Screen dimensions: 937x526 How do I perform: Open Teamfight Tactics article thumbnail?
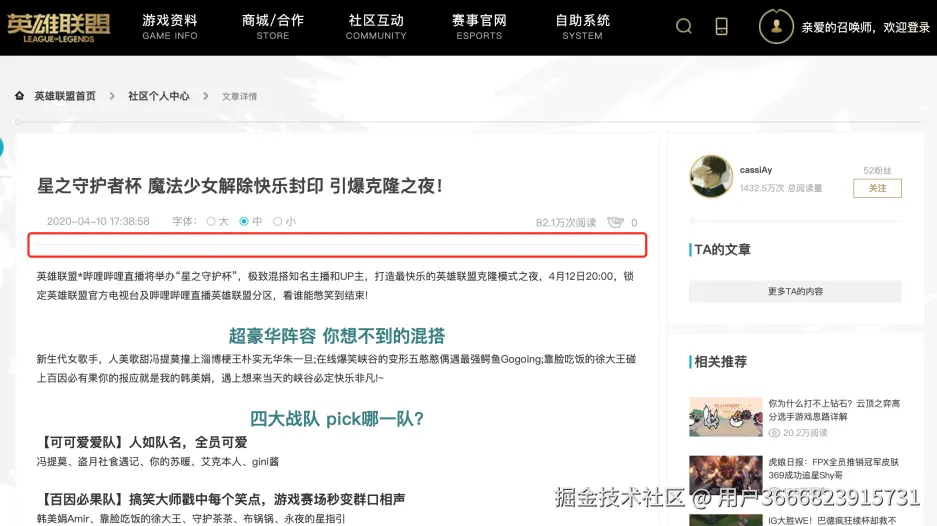pos(725,417)
